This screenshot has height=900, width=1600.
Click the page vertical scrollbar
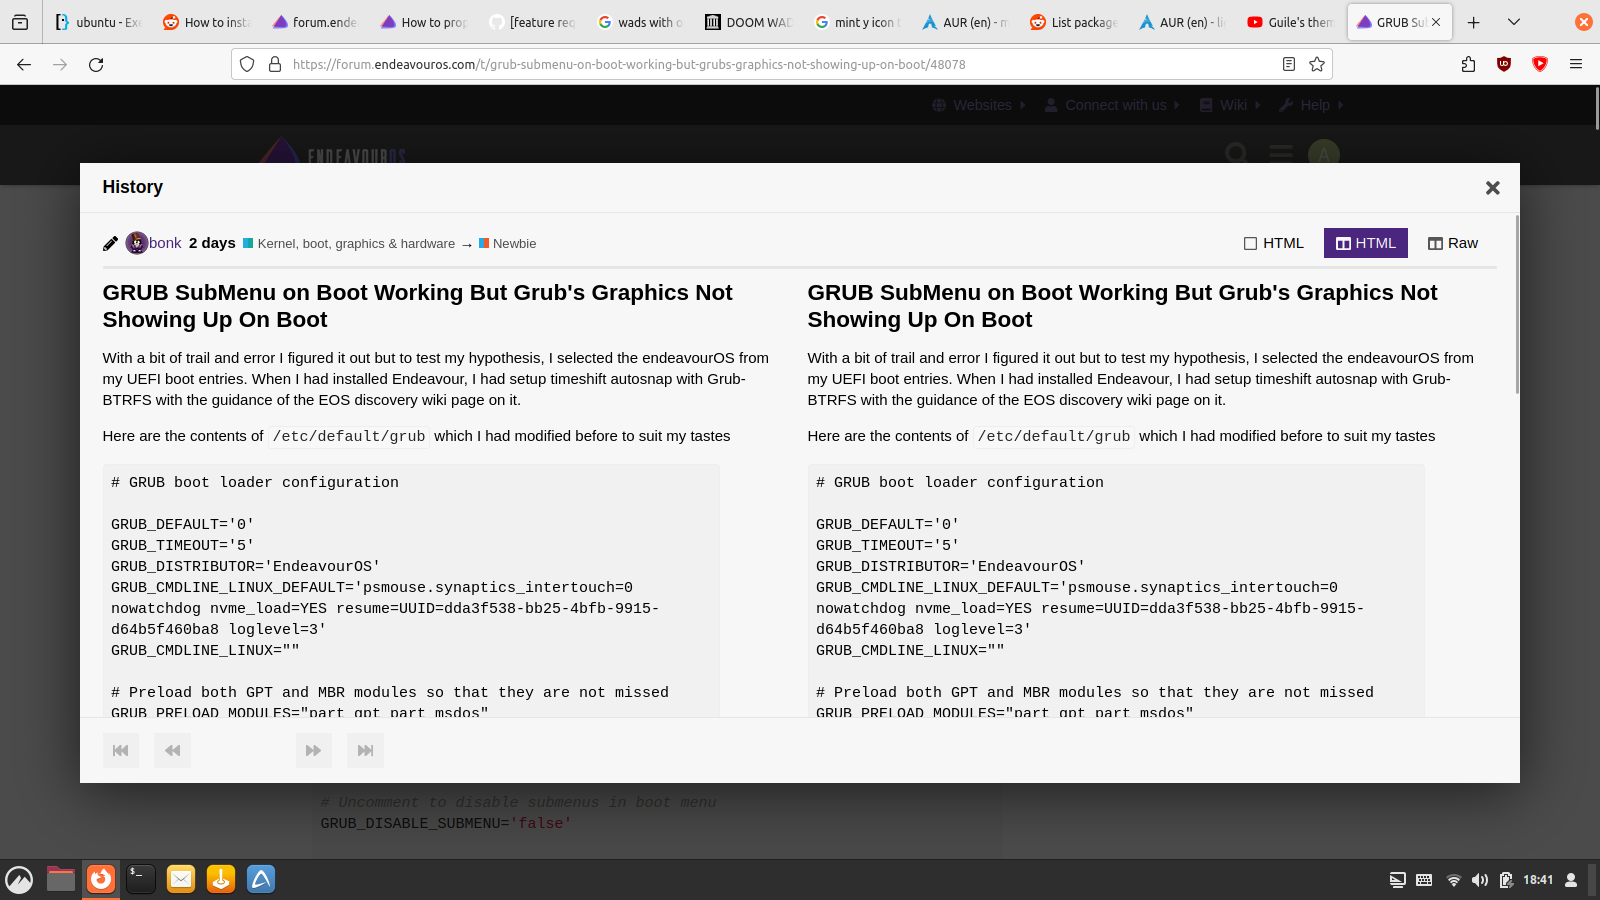pyautogui.click(x=1597, y=108)
